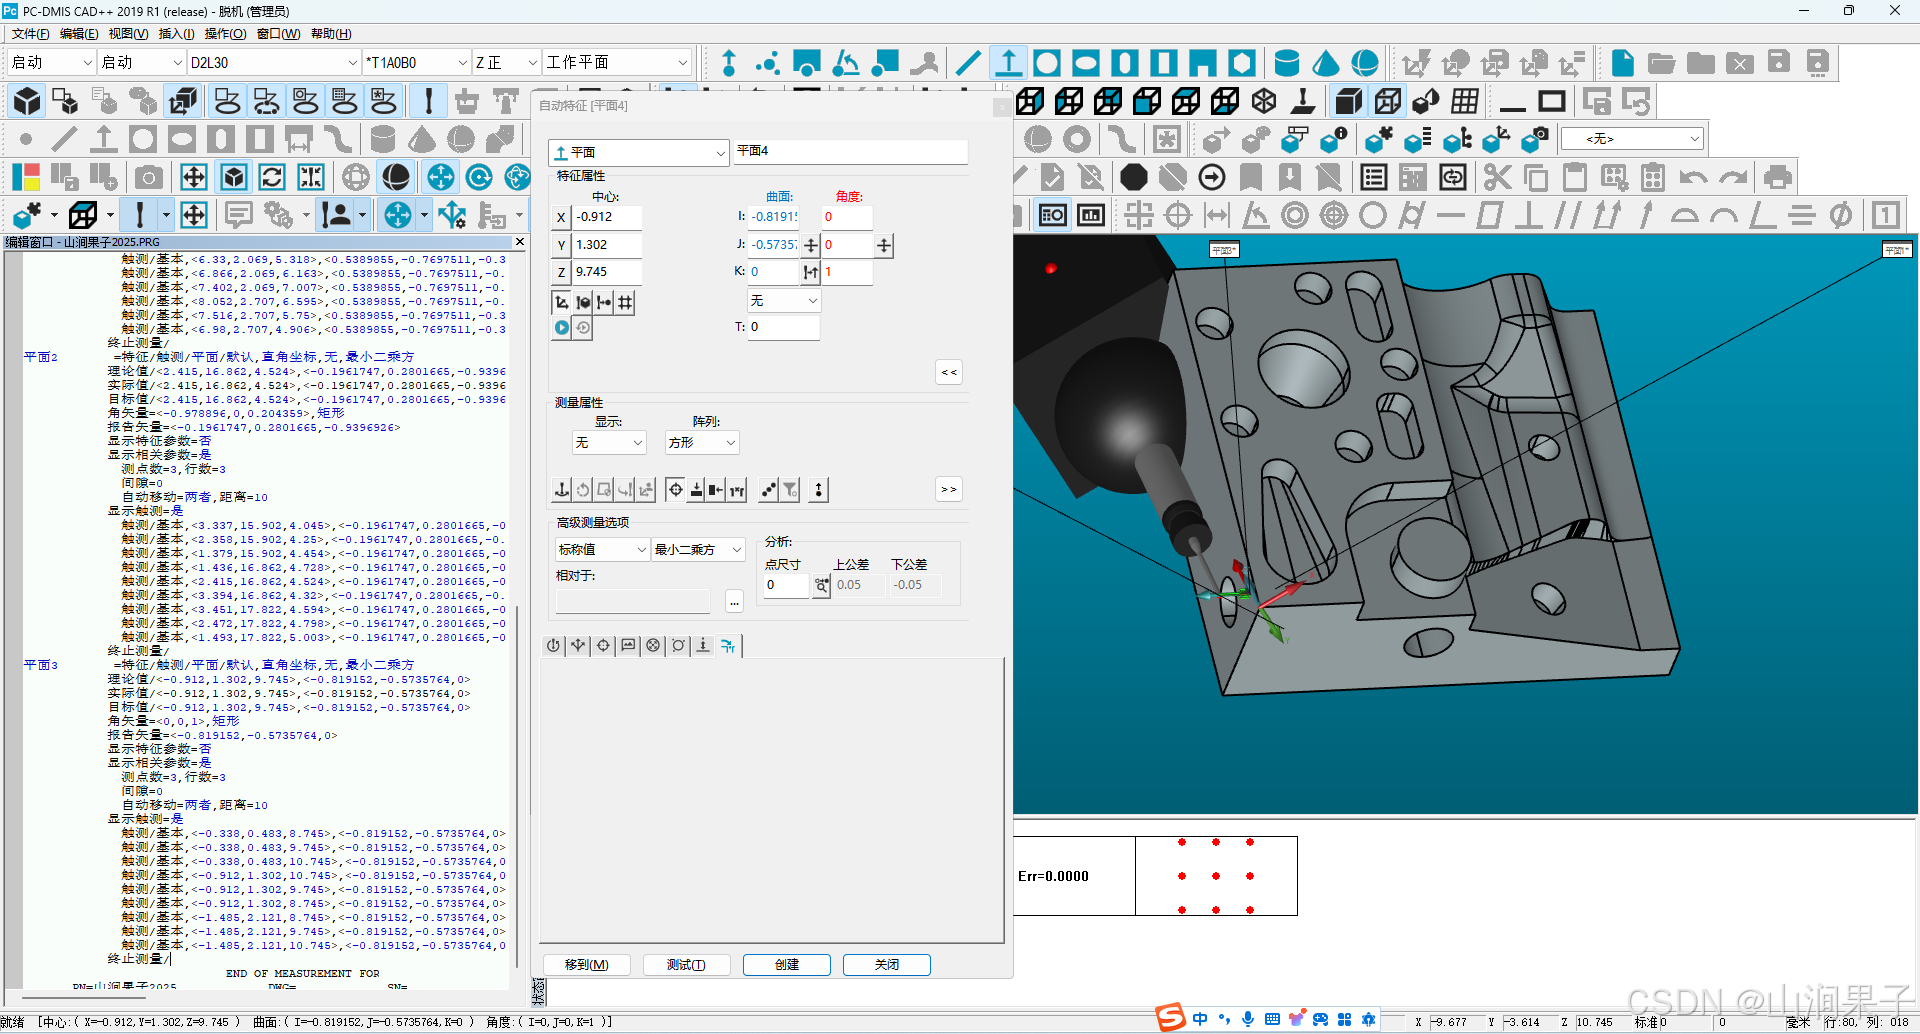The image size is (1920, 1034).
Task: Click the print icon in toolbar
Action: 1777,177
